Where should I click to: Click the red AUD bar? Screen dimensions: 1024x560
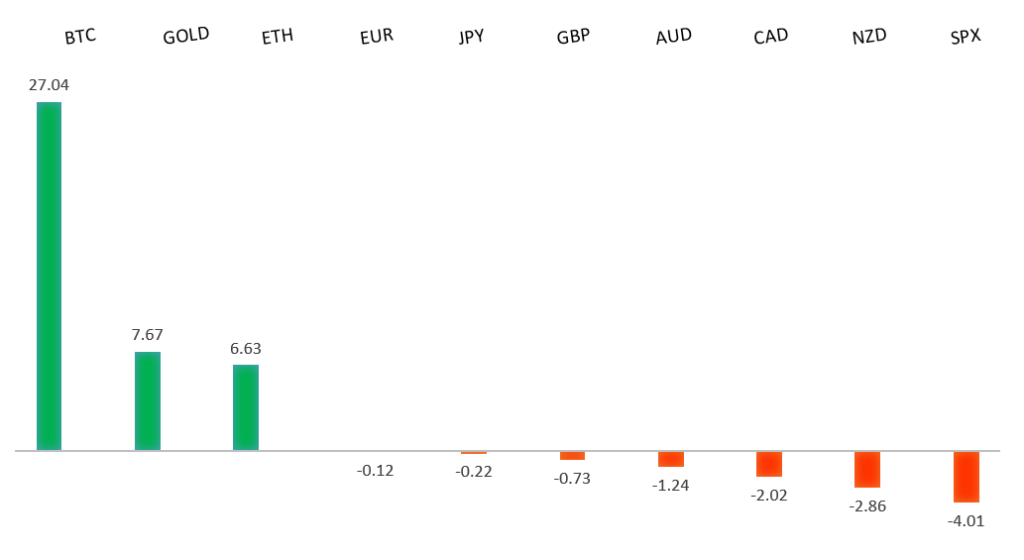point(671,458)
